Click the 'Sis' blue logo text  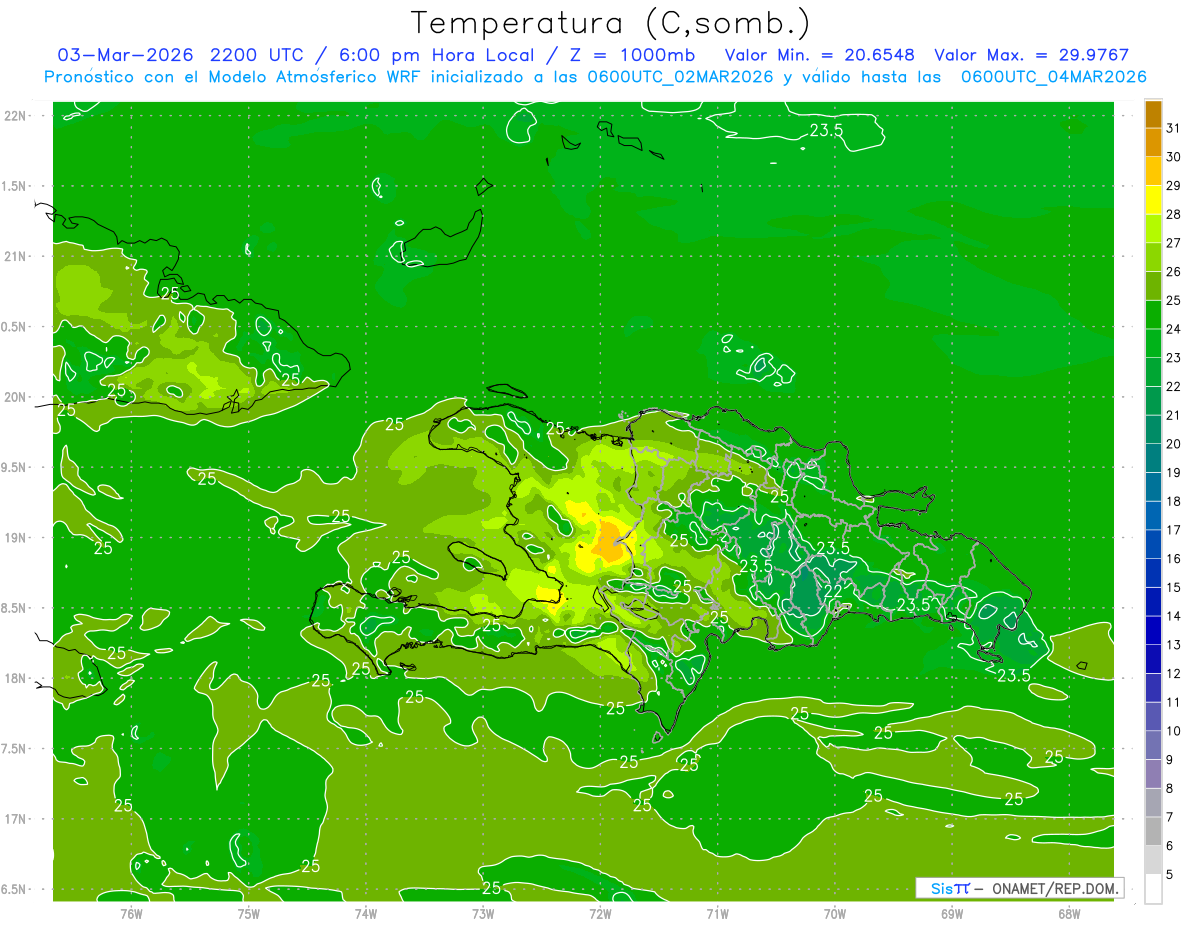coord(941,888)
